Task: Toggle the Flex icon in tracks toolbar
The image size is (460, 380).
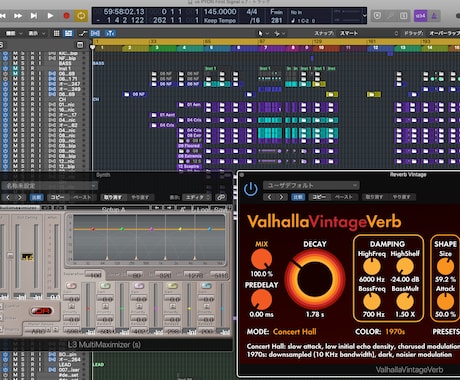Action: tap(95, 33)
